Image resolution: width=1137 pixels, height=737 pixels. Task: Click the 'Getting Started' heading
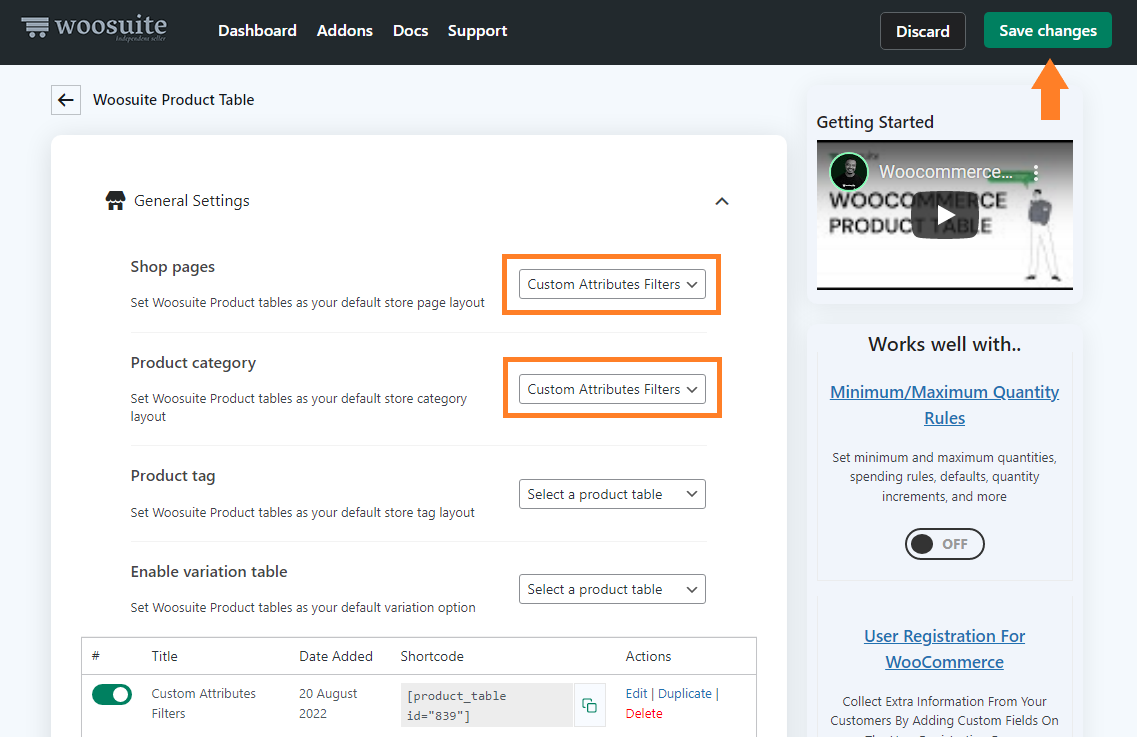point(875,122)
